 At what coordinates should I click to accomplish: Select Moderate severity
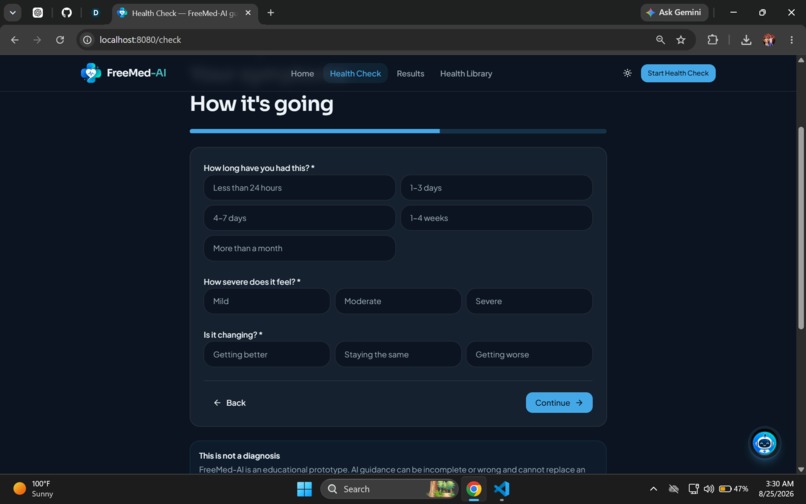pyautogui.click(x=398, y=301)
